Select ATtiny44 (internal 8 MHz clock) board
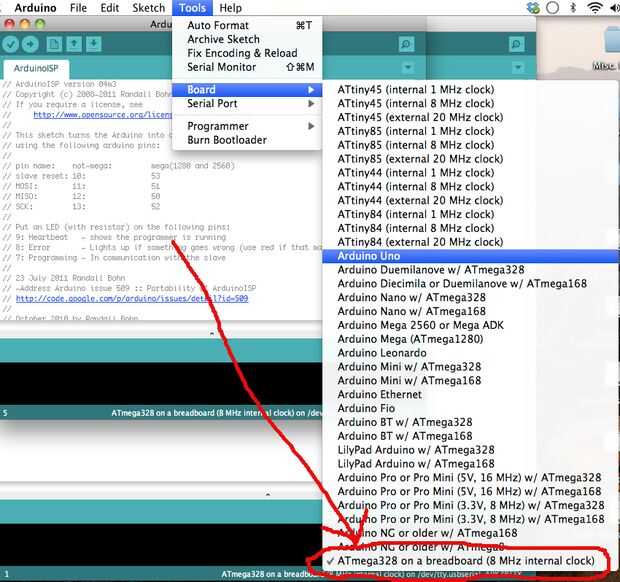 tap(471, 187)
